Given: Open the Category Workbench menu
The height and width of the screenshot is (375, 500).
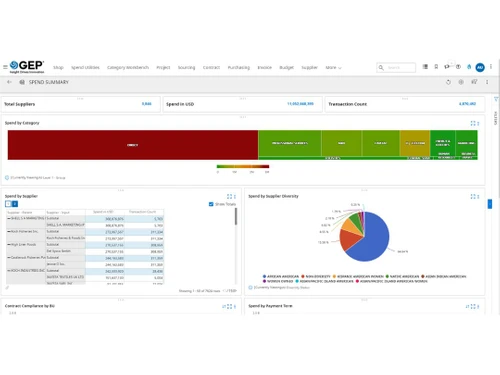Looking at the screenshot, I should tap(128, 67).
